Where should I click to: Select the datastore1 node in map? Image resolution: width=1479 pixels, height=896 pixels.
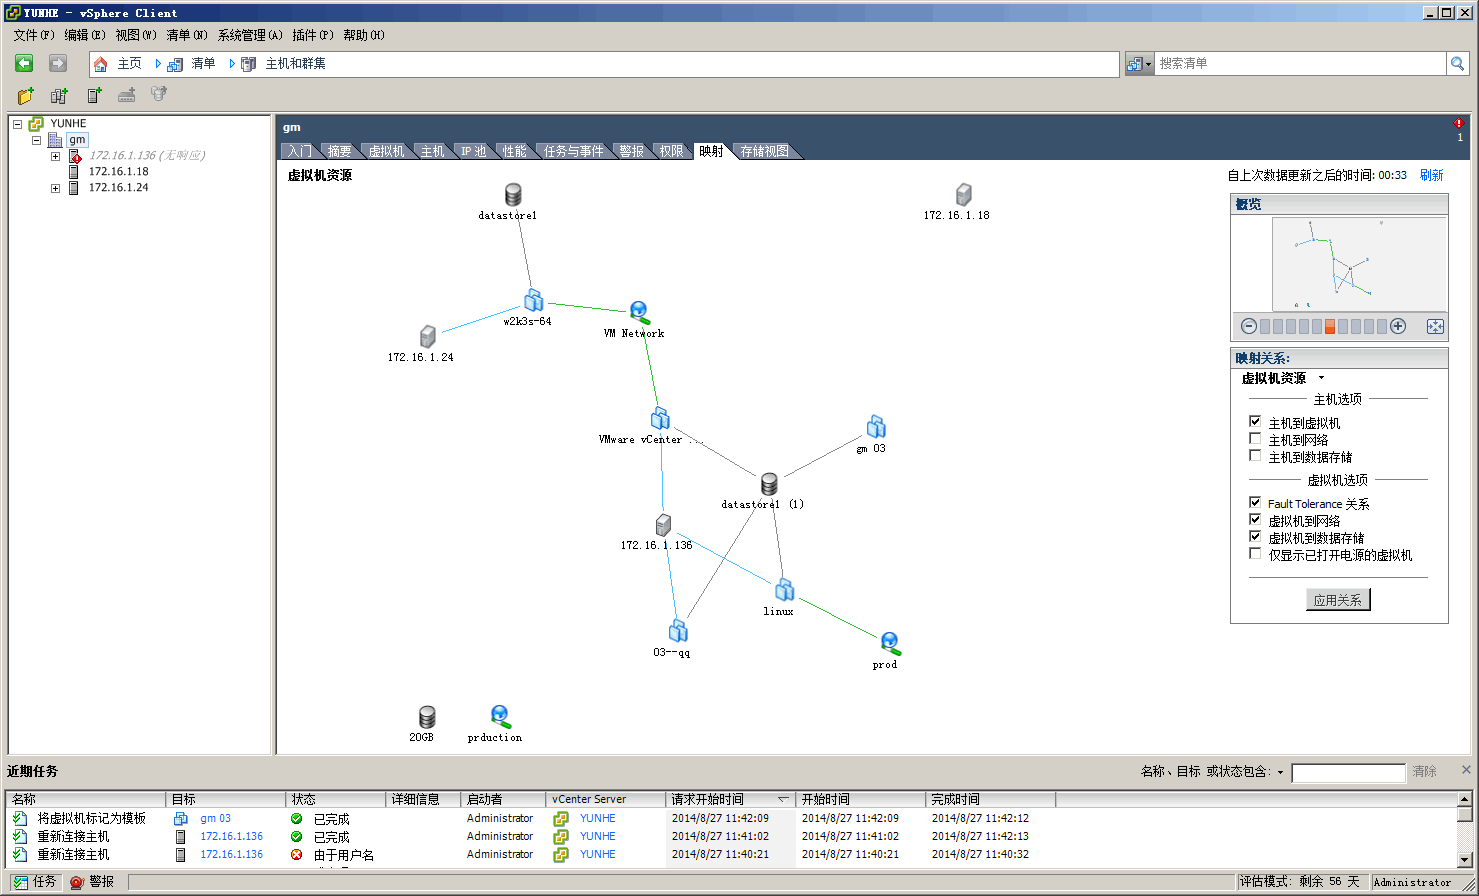[513, 194]
